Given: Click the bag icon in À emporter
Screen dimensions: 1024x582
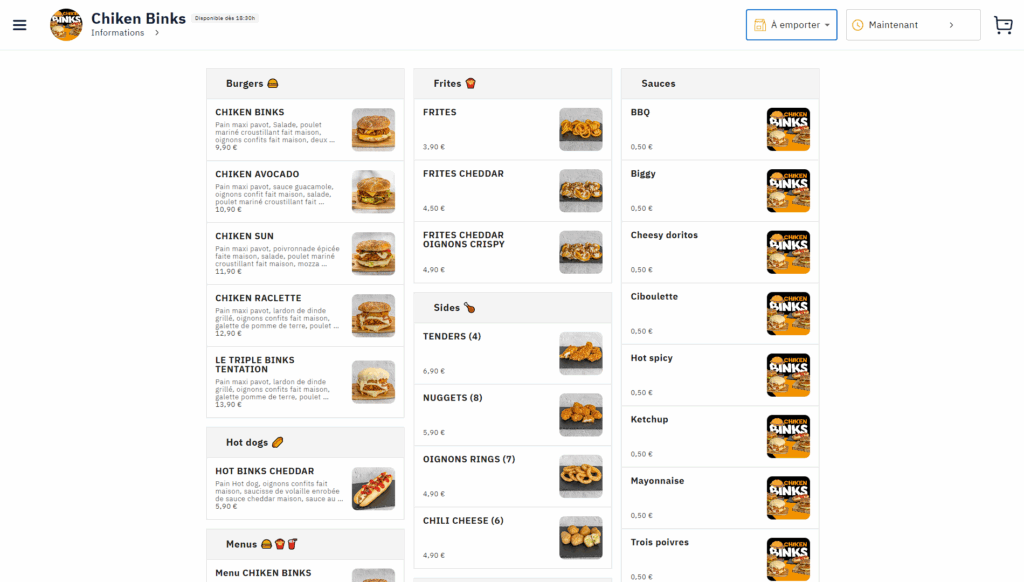Looking at the screenshot, I should click(760, 25).
